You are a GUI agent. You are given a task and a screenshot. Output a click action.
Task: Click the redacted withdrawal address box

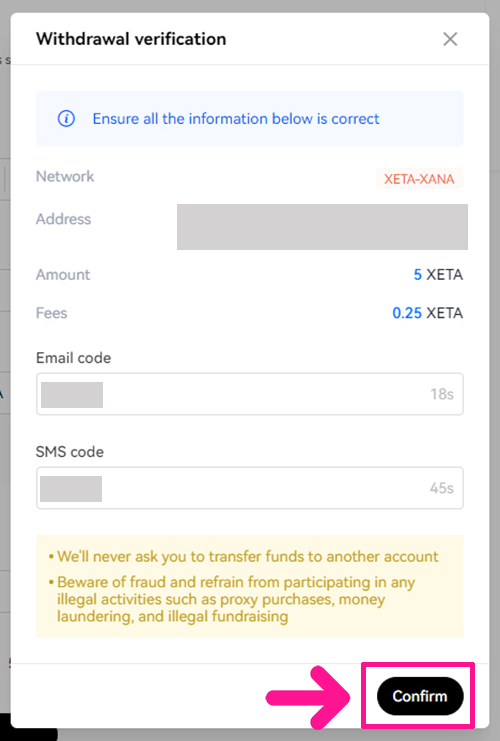tap(322, 227)
